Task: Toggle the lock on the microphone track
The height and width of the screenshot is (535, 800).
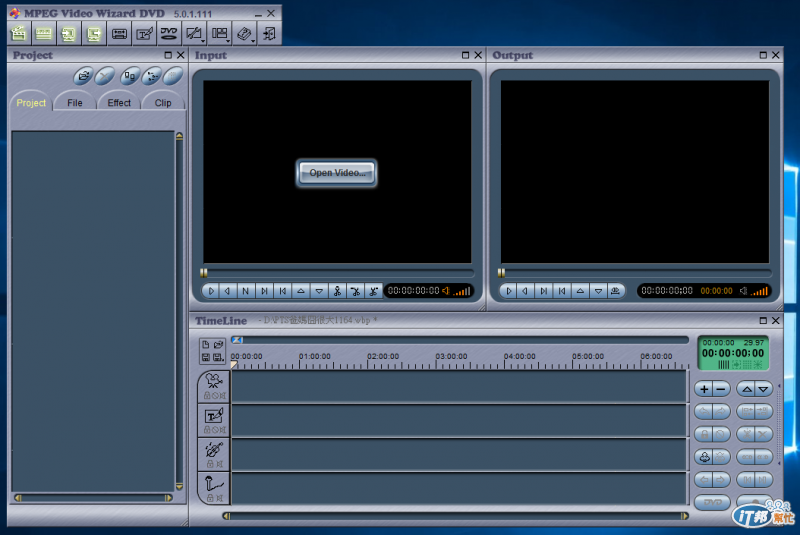Action: [x=210, y=498]
